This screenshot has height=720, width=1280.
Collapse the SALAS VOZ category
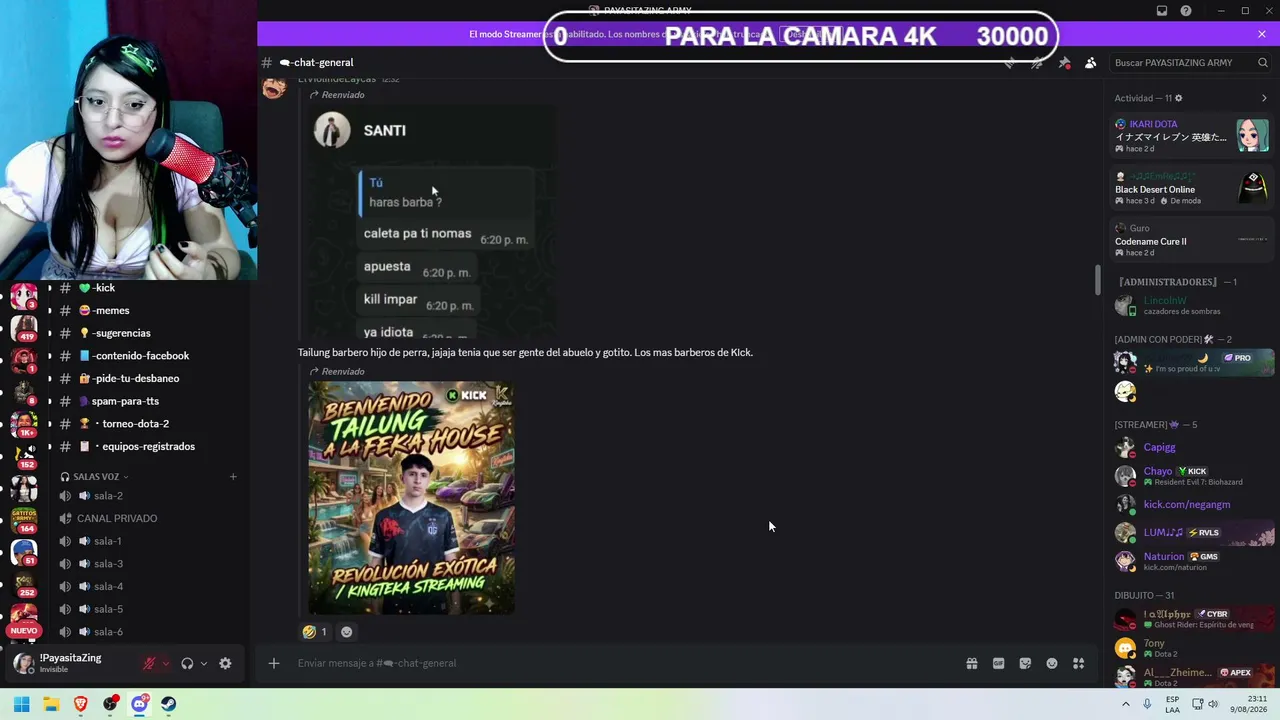[x=95, y=477]
